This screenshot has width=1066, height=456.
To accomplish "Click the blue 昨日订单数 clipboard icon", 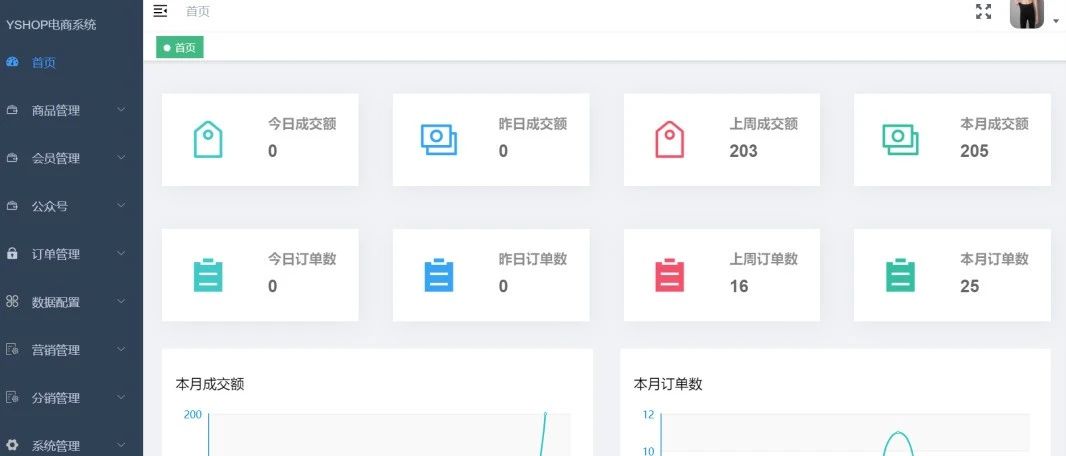I will click(438, 274).
